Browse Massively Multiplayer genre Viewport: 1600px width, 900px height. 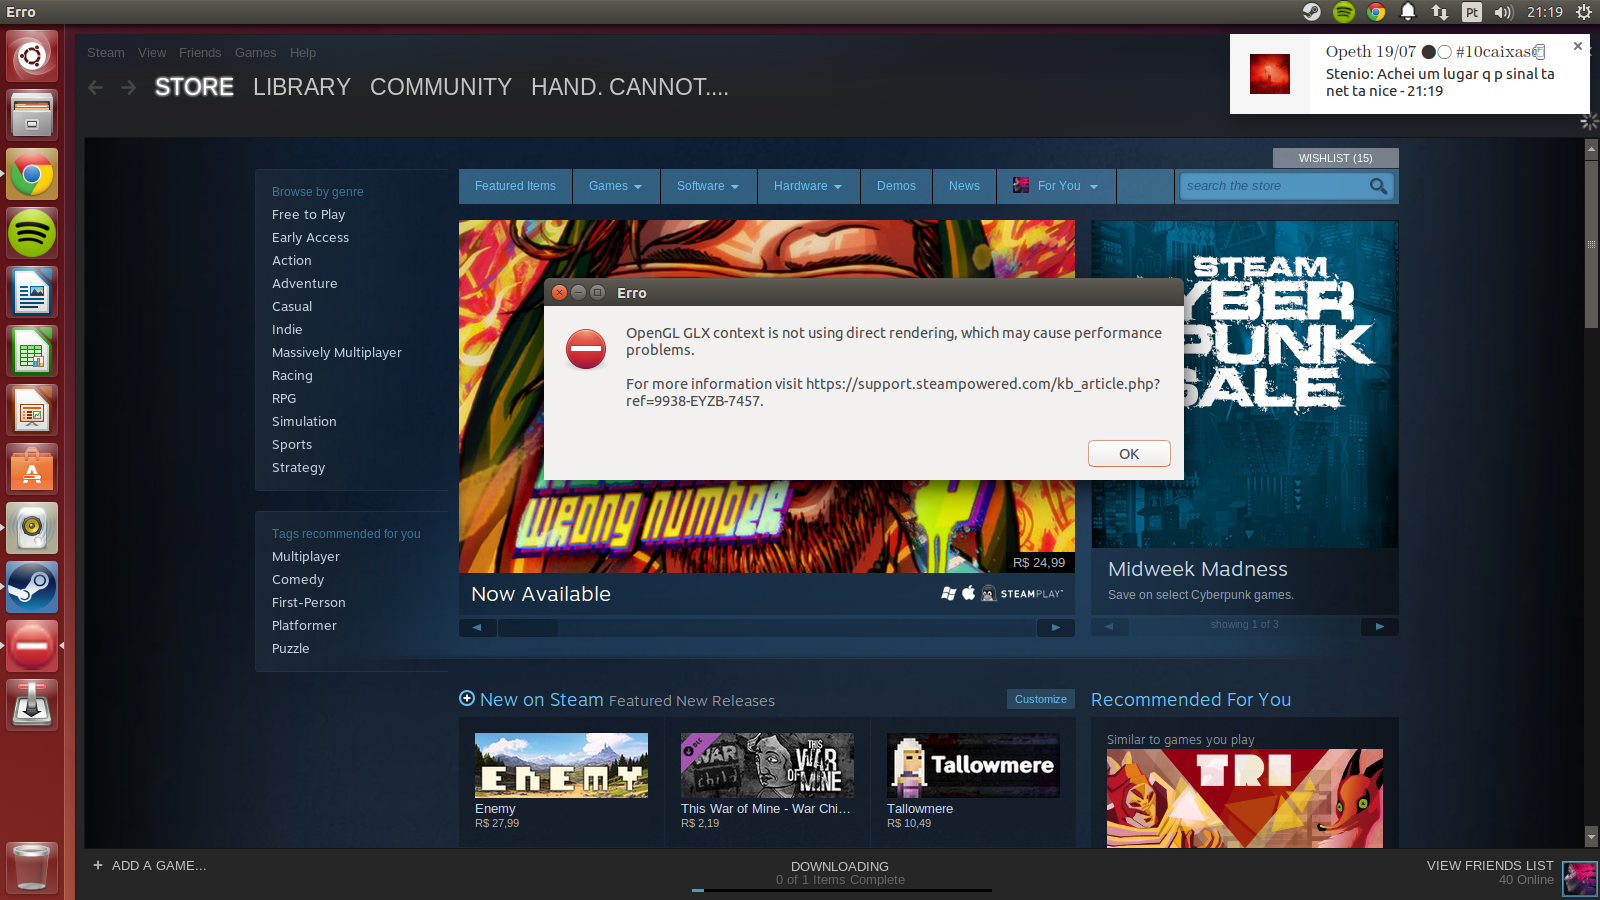pos(336,352)
